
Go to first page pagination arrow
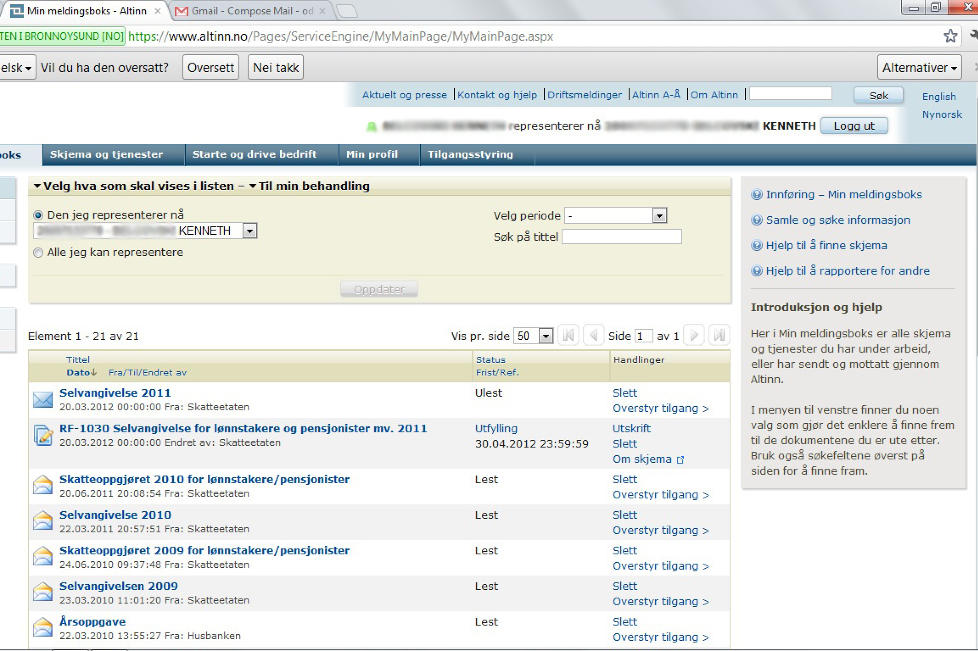(x=568, y=335)
